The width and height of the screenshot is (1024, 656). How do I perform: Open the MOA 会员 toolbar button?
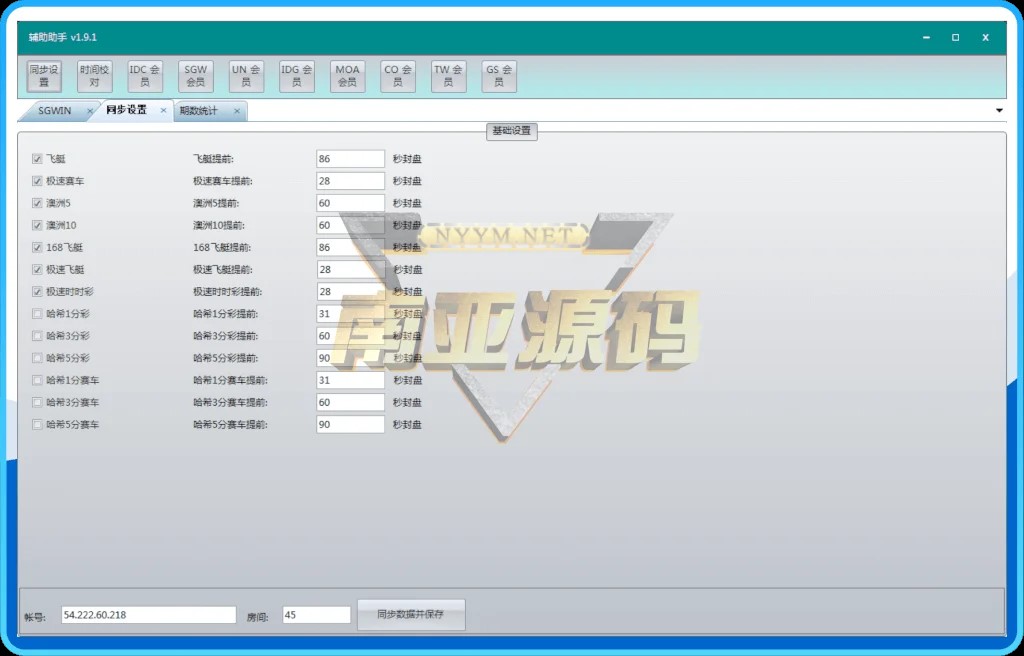pyautogui.click(x=347, y=76)
